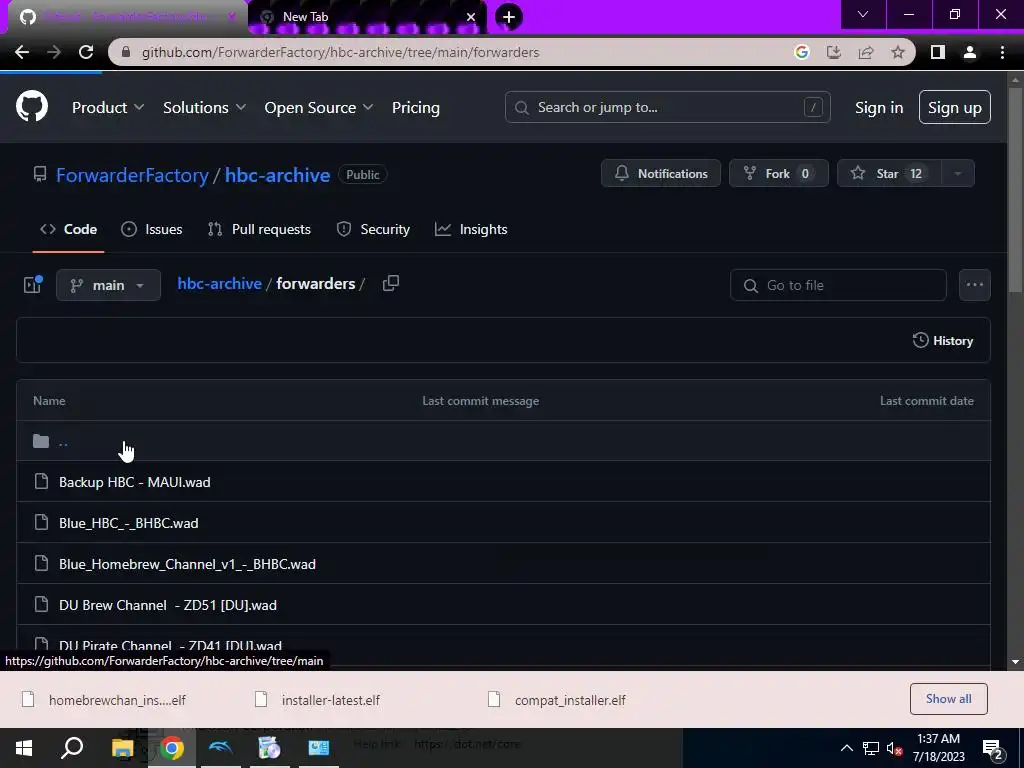Click the muted volume tray icon

(894, 748)
